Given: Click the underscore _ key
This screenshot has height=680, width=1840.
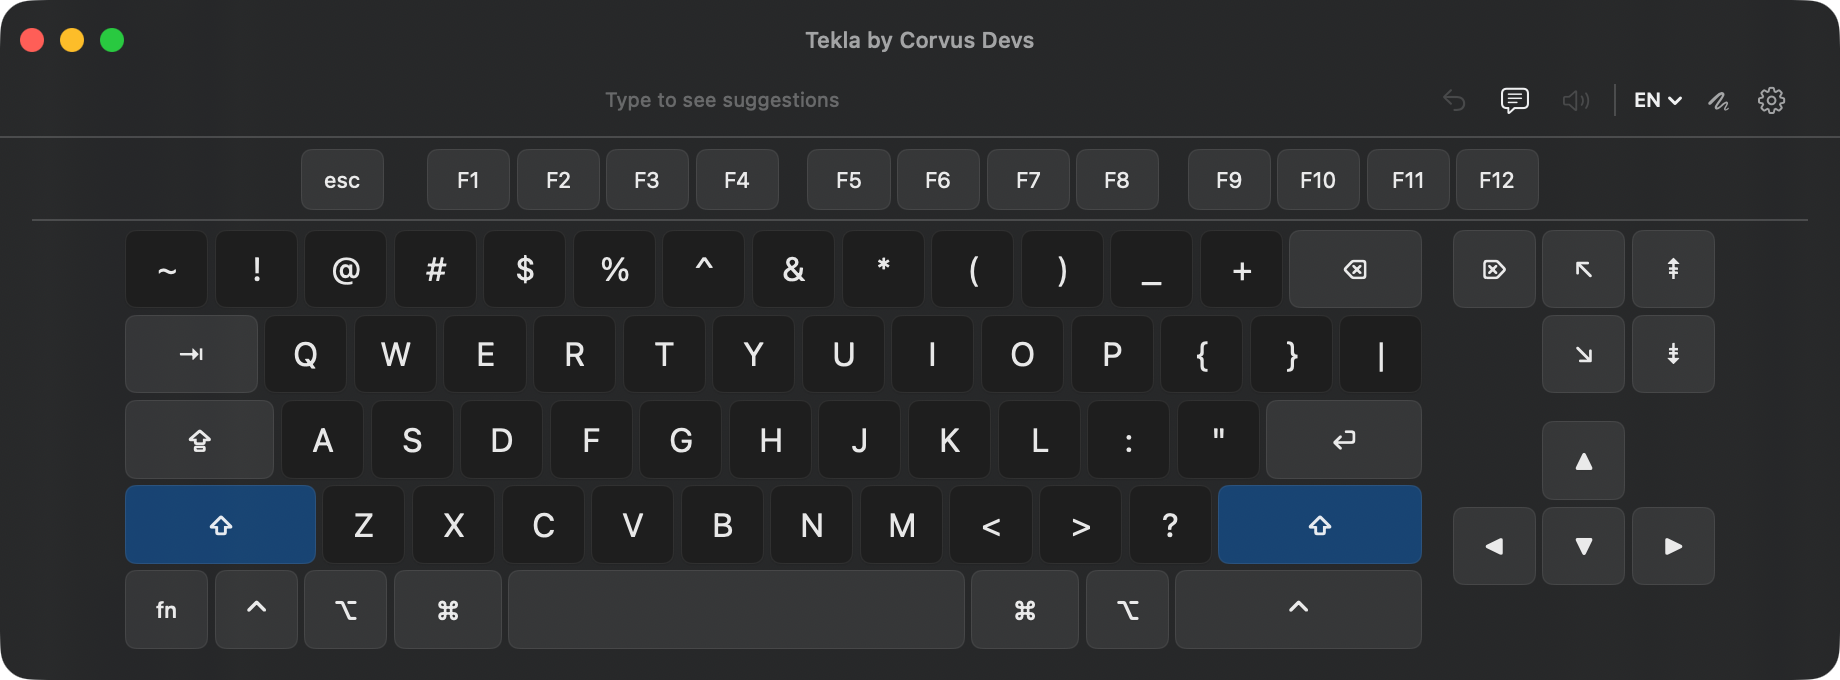Looking at the screenshot, I should tap(1151, 269).
